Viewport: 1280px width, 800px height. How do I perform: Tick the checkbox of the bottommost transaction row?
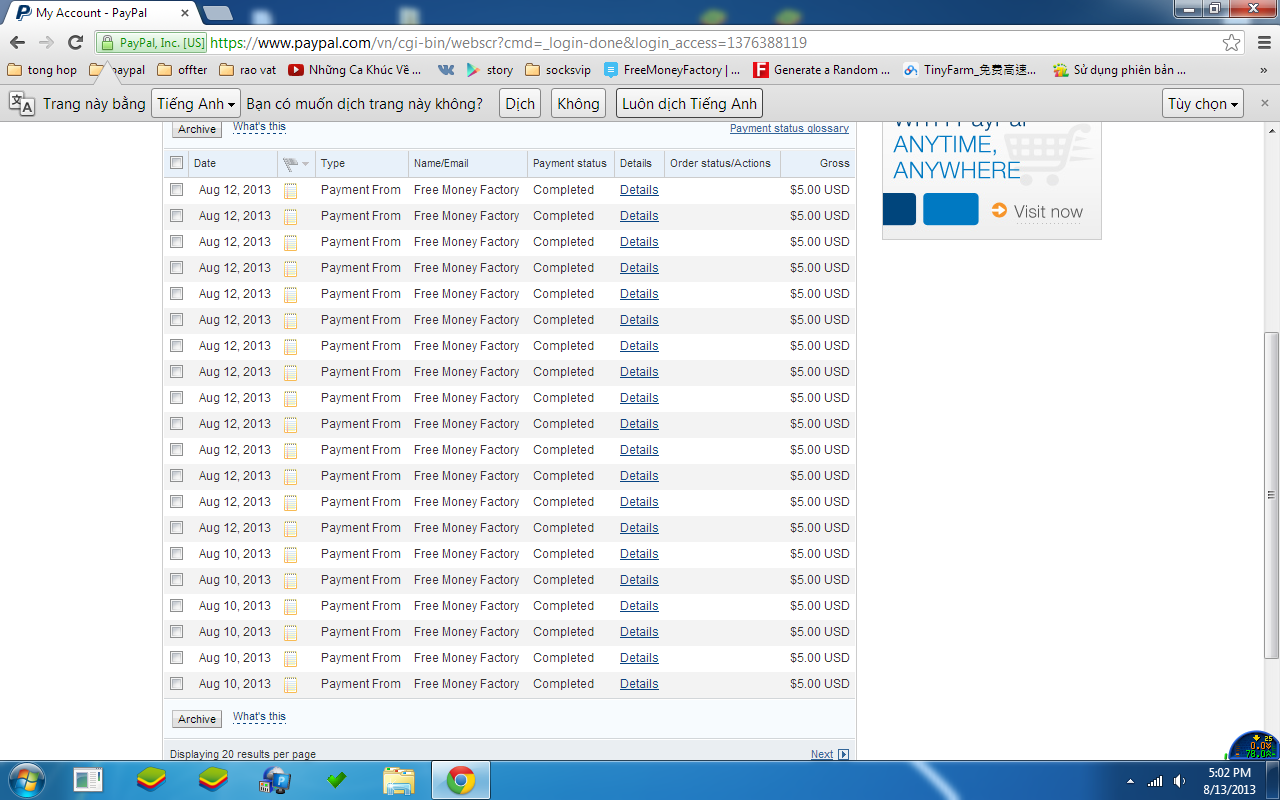177,684
